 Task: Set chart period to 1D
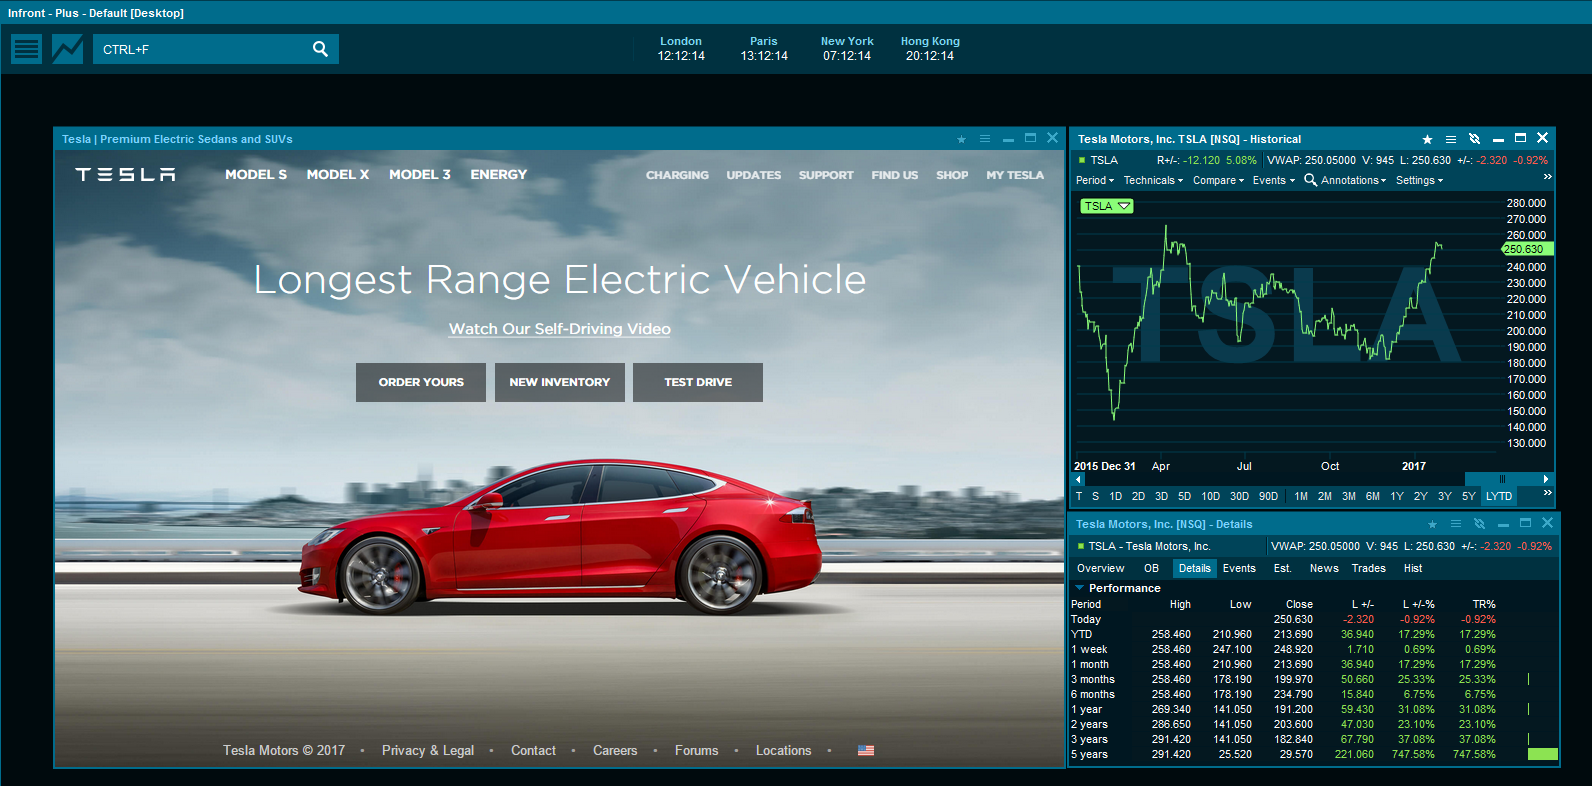coord(1116,496)
